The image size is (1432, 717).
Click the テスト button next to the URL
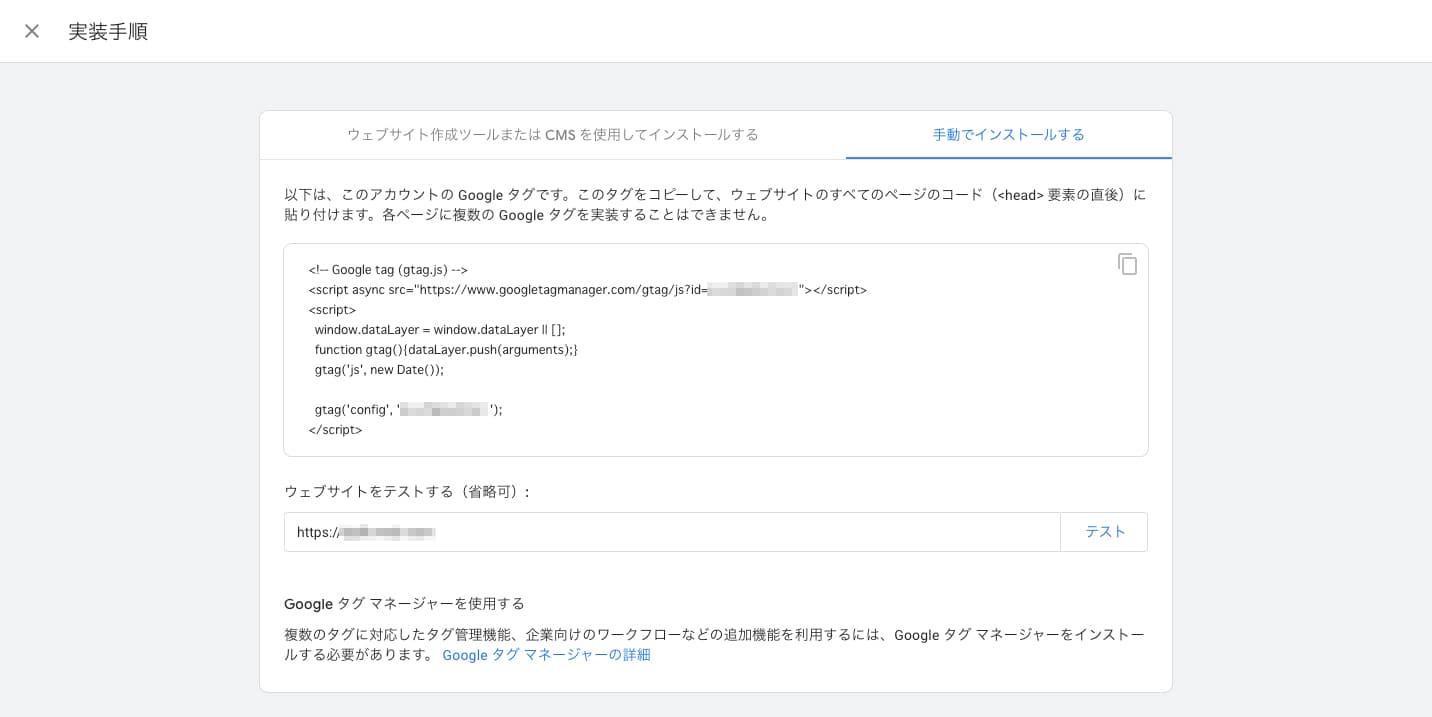[x=1105, y=531]
